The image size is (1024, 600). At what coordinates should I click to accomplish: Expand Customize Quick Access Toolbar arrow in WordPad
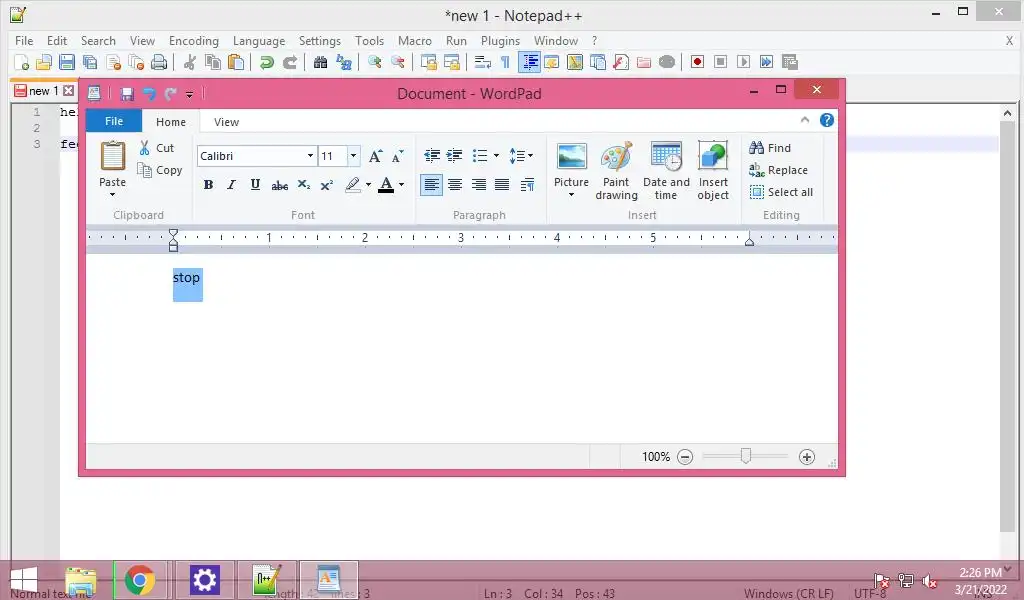(189, 95)
